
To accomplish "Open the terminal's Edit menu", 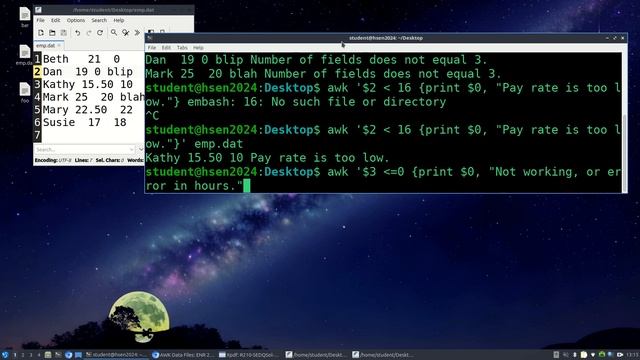I will tap(166, 48).
